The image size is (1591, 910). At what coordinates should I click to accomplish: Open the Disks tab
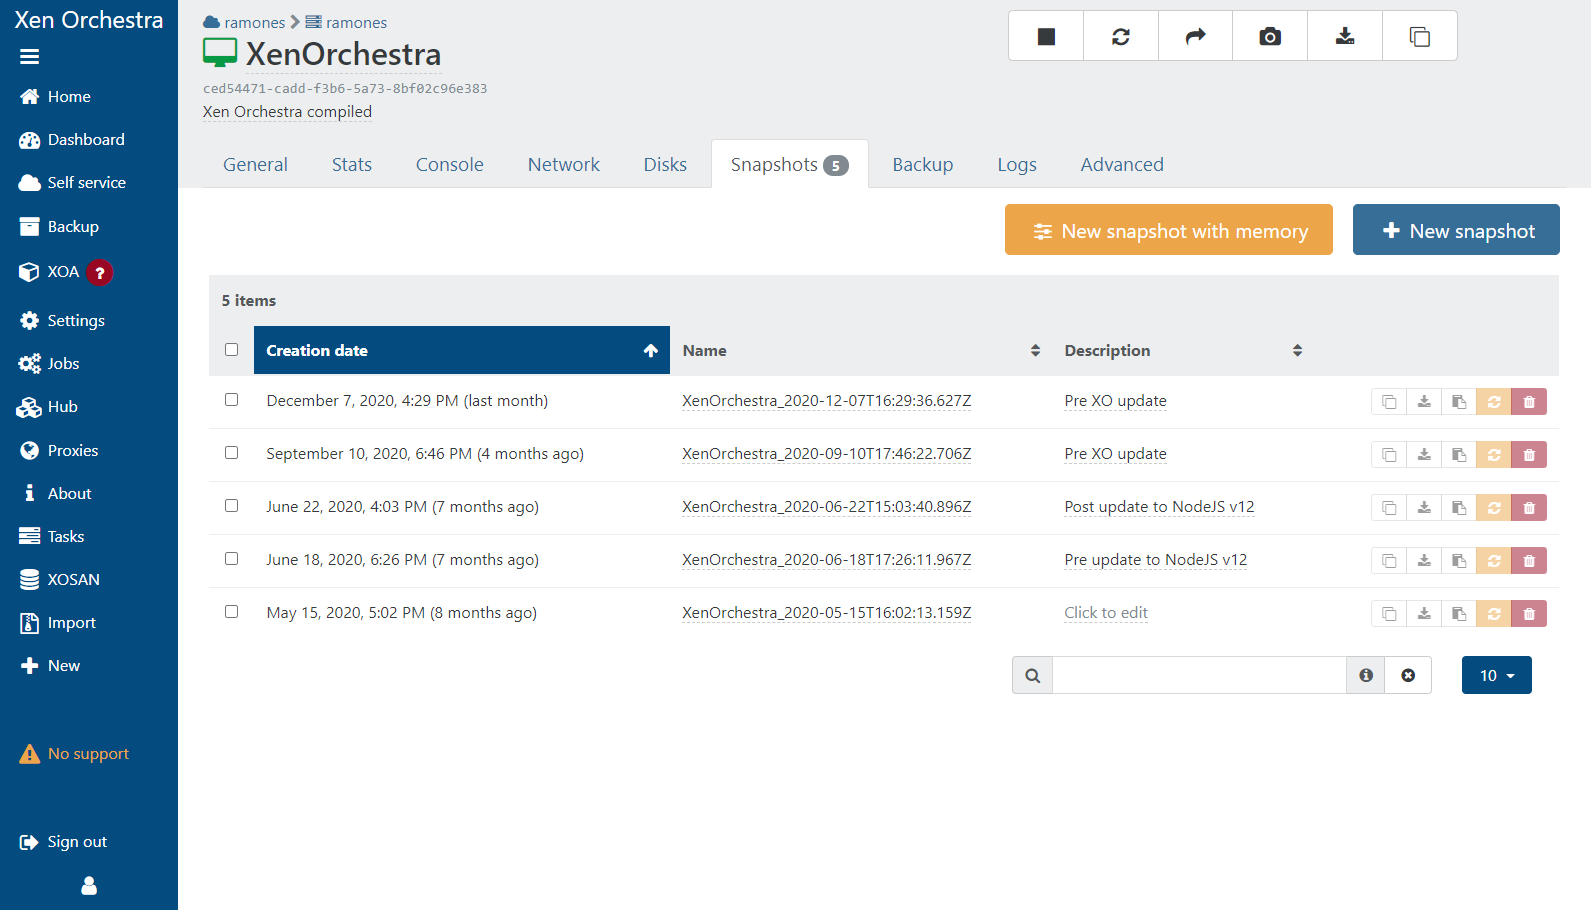(665, 164)
